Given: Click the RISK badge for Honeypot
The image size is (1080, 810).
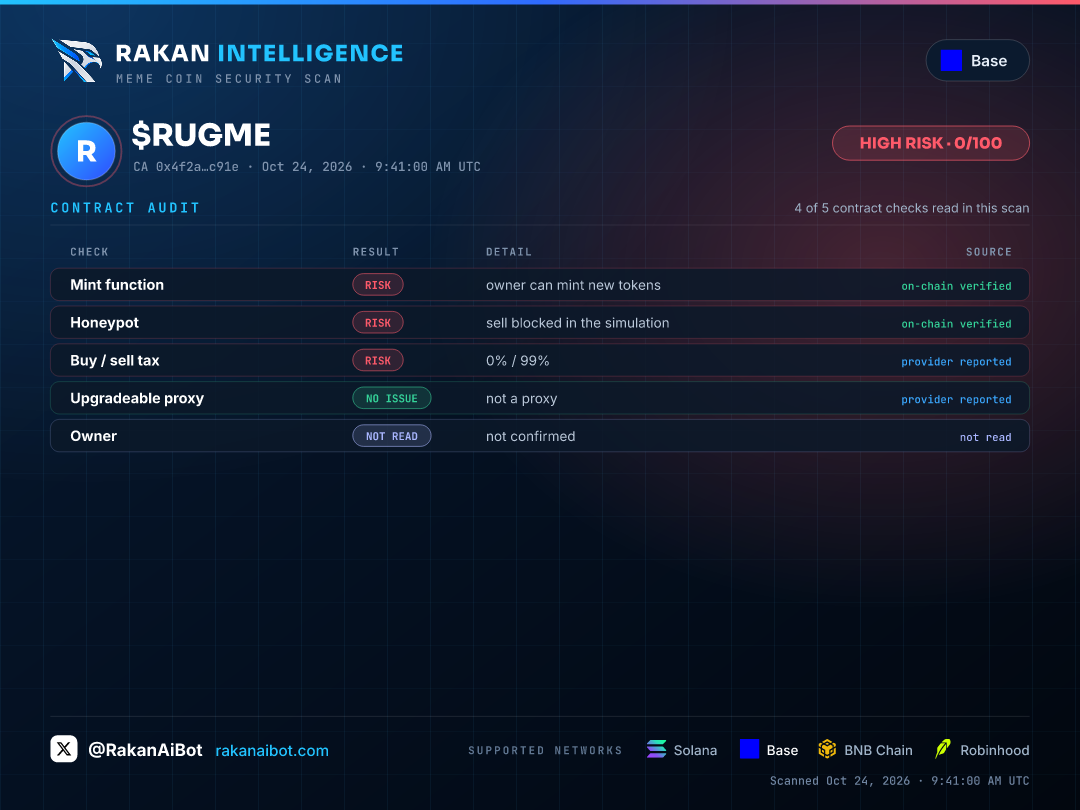Looking at the screenshot, I should [x=378, y=323].
